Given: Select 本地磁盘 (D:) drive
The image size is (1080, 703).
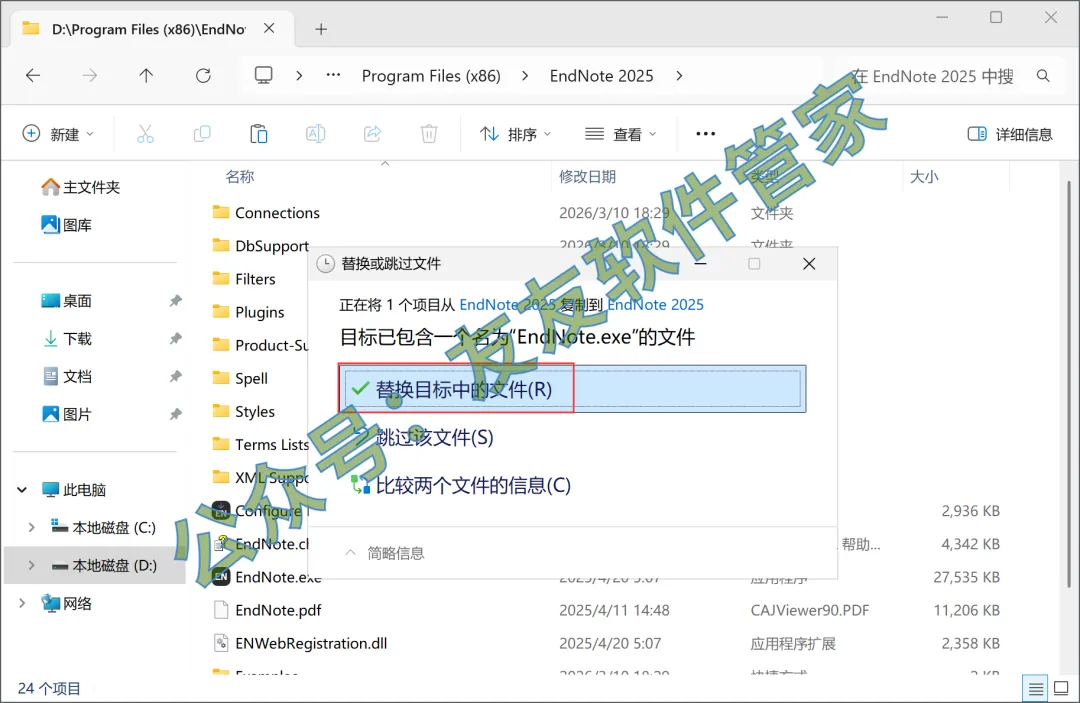Looking at the screenshot, I should point(103,565).
